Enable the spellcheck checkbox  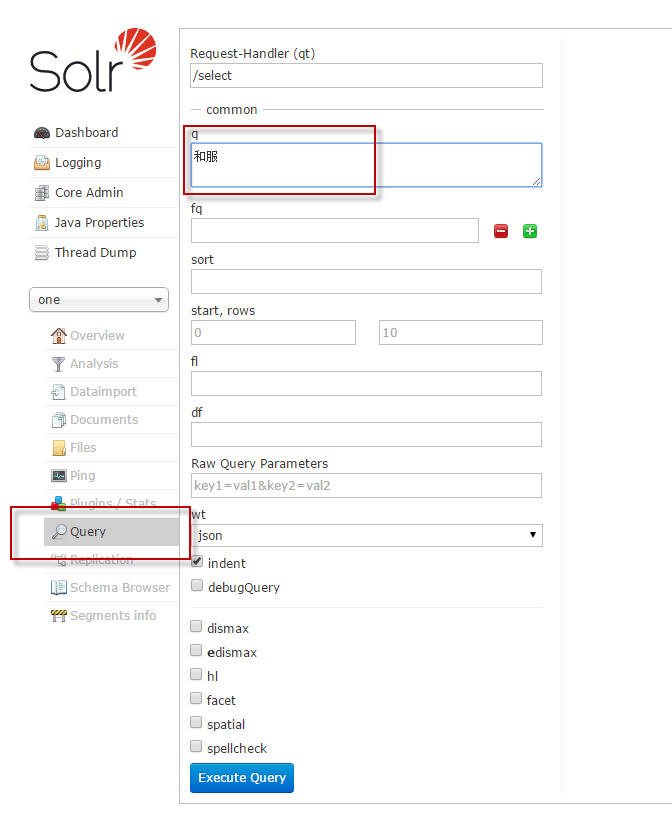point(196,746)
